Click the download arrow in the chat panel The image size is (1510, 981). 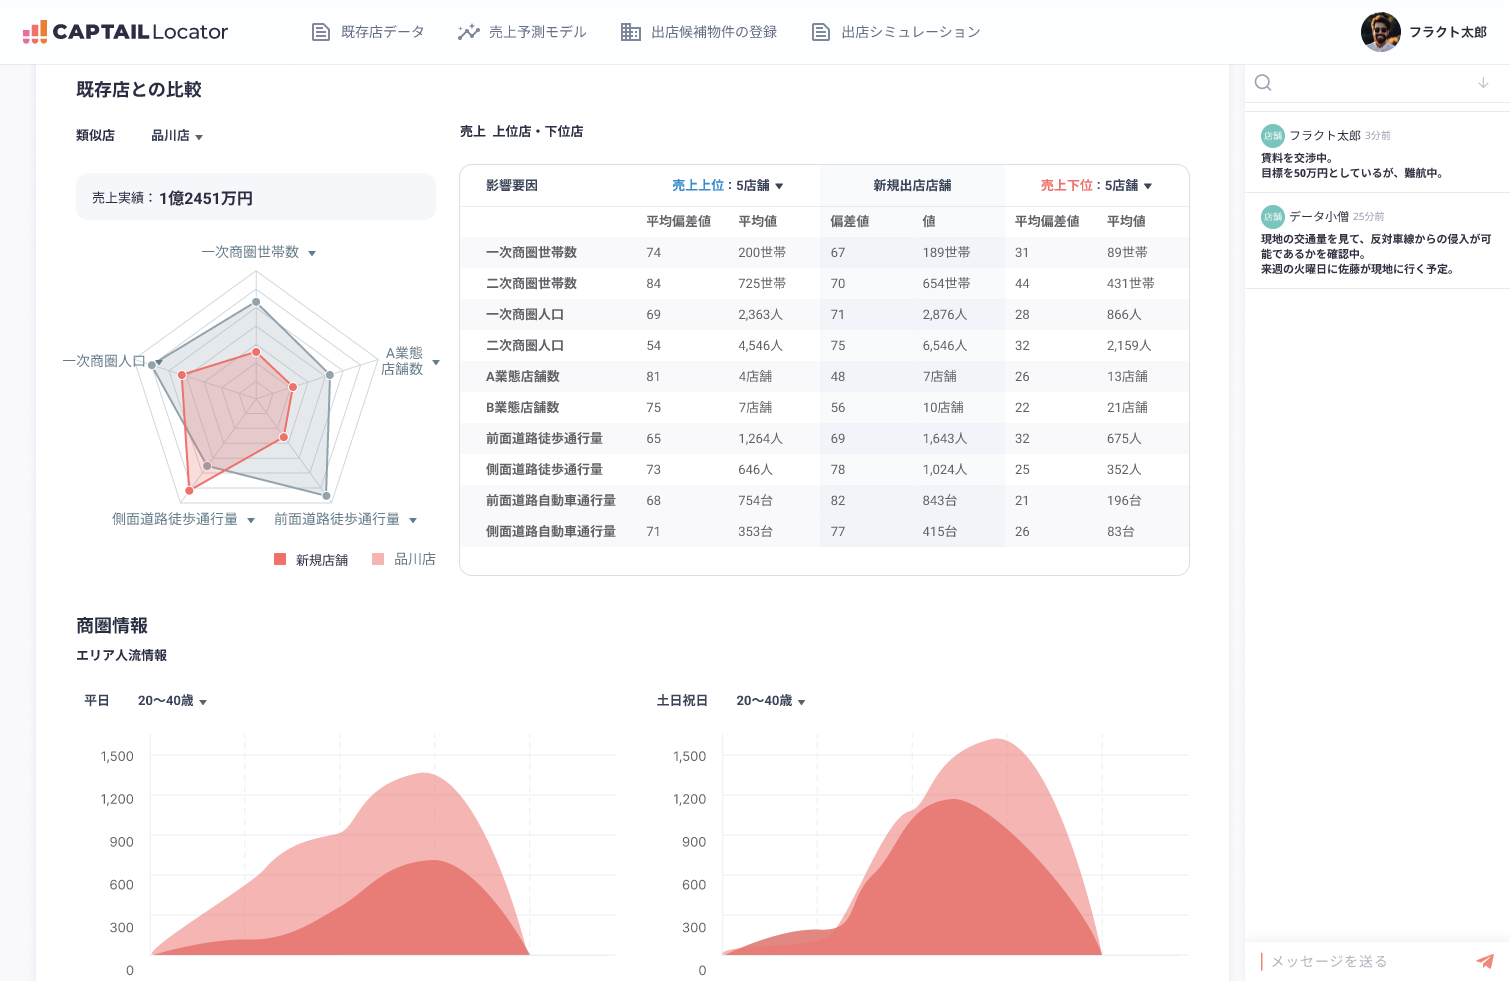pos(1484,84)
